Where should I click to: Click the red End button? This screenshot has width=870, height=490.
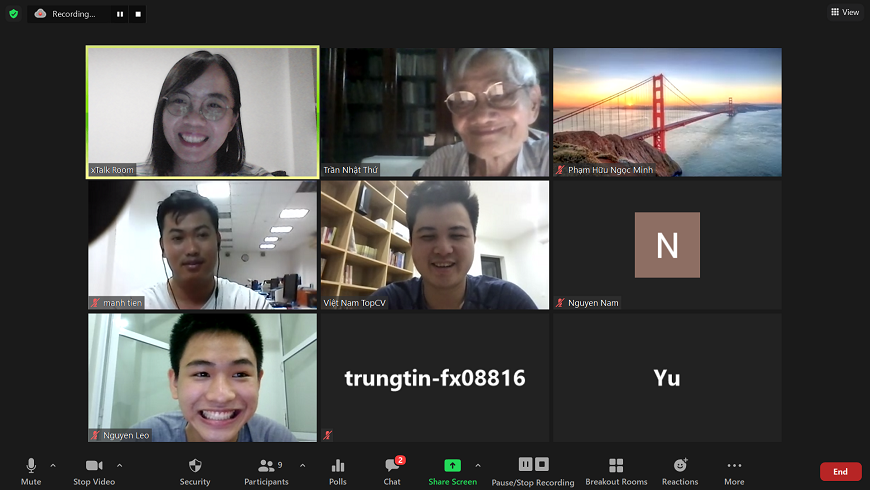[840, 471]
